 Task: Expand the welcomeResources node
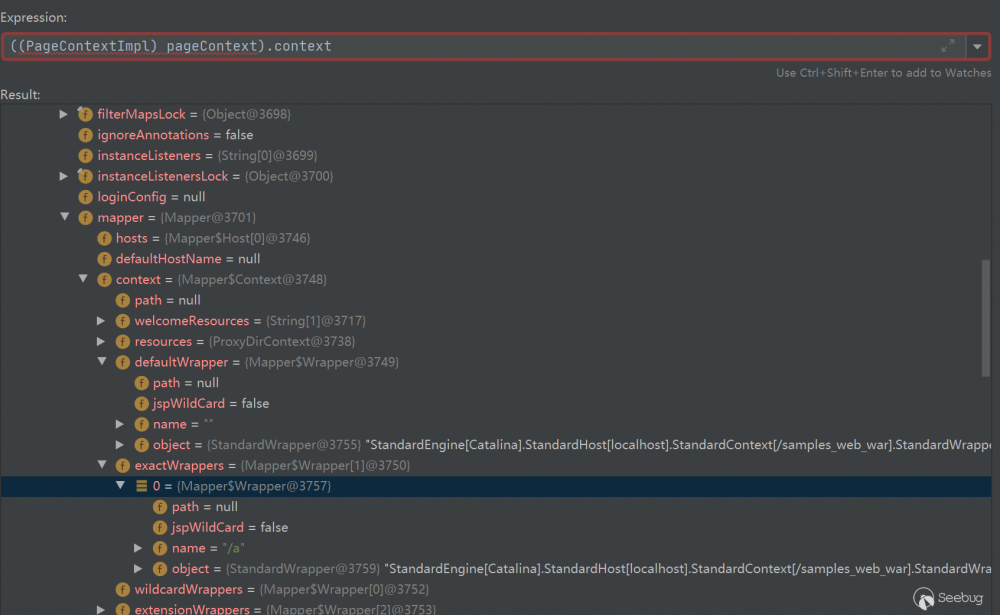point(101,320)
